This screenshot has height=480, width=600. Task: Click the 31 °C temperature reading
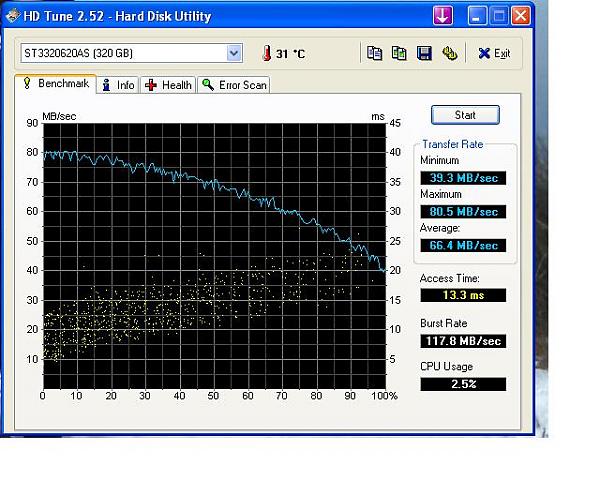tap(291, 54)
